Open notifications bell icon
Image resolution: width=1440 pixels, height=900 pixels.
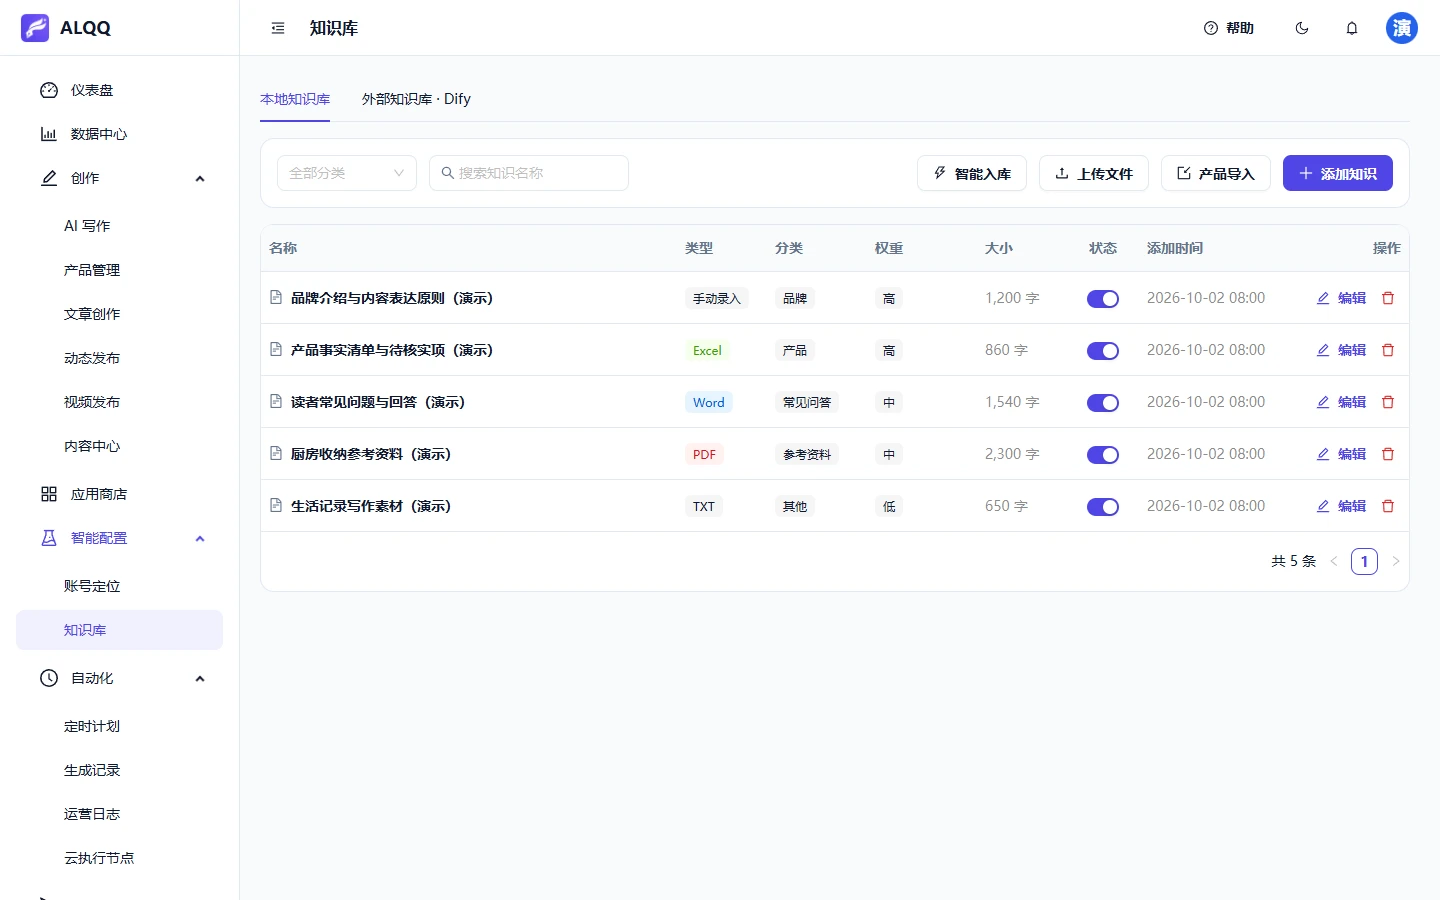tap(1352, 28)
